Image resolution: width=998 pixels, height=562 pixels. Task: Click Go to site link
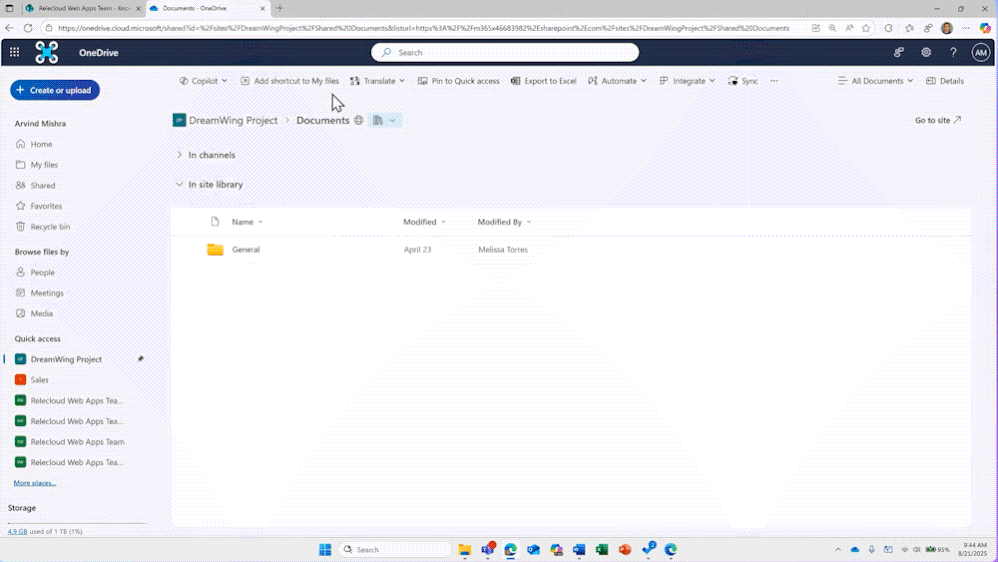938,120
